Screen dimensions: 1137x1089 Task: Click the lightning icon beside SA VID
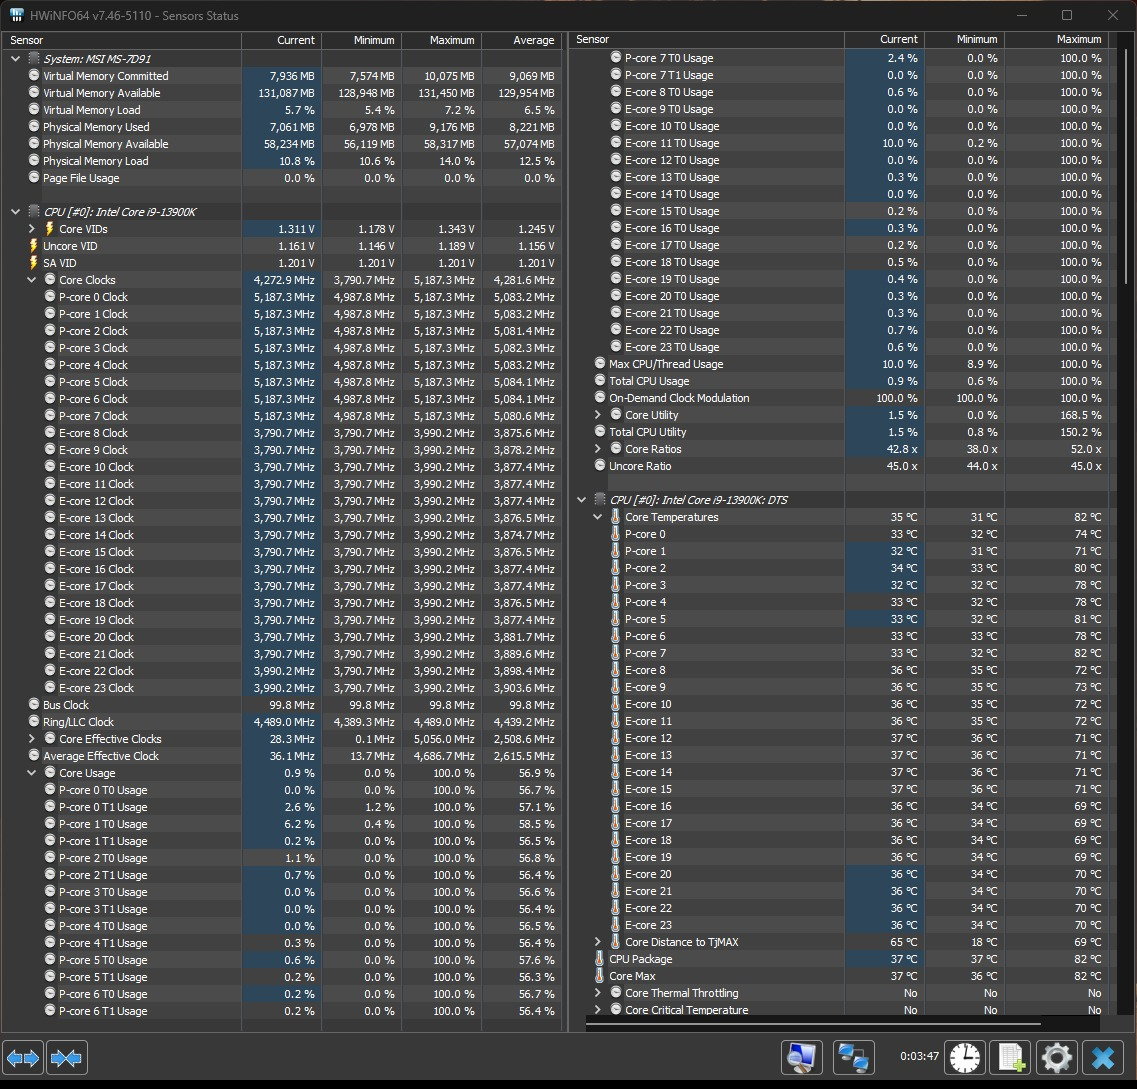point(33,262)
